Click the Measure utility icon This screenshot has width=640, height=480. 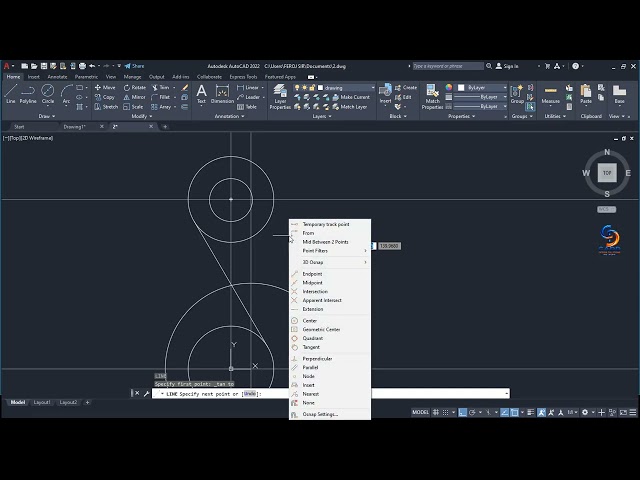pos(550,93)
